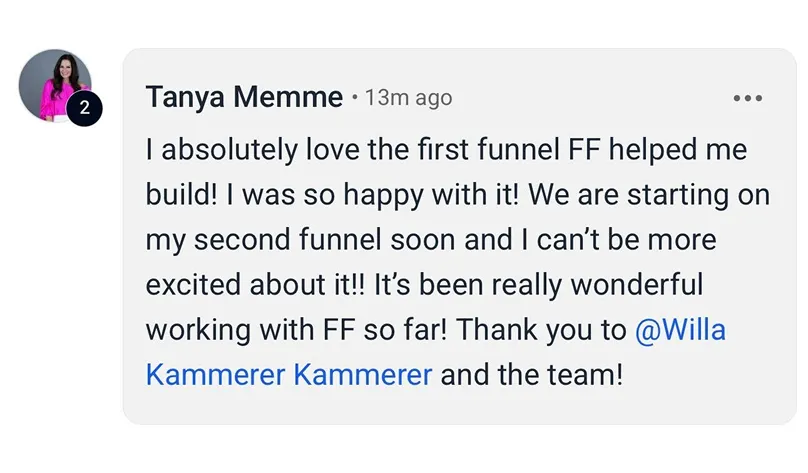
Task: Open profile via the Tanya Memme name
Action: point(244,97)
